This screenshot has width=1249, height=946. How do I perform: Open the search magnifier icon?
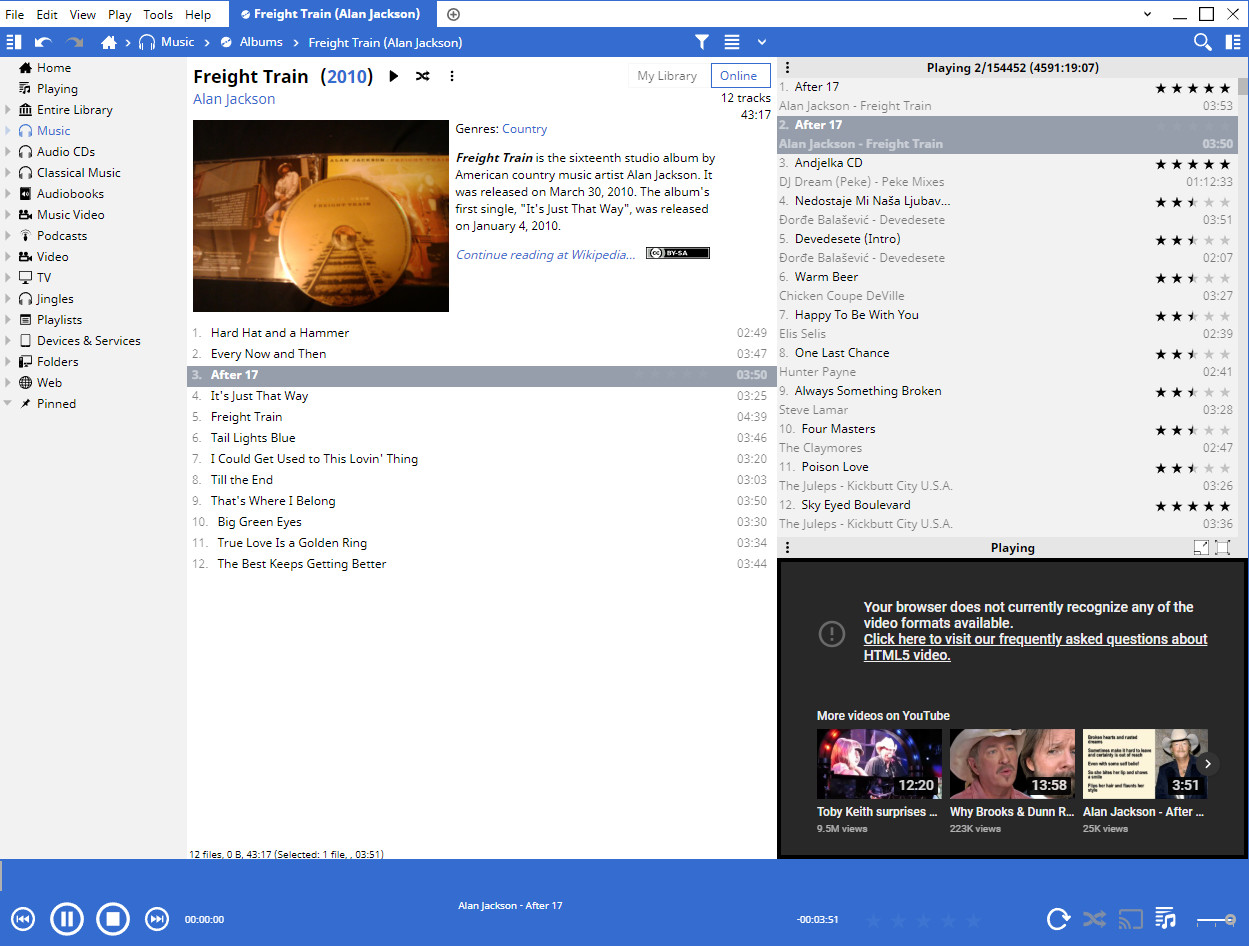coord(1203,42)
